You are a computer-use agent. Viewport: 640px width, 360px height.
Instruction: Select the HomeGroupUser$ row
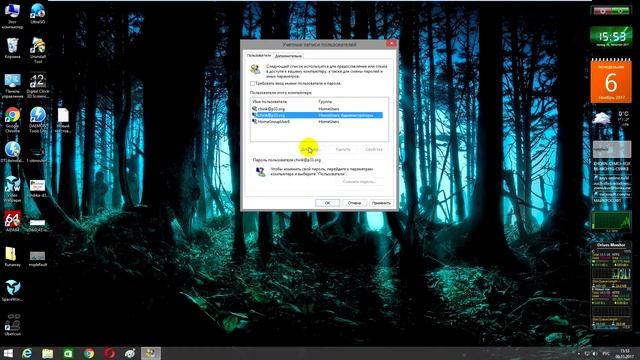(x=317, y=122)
